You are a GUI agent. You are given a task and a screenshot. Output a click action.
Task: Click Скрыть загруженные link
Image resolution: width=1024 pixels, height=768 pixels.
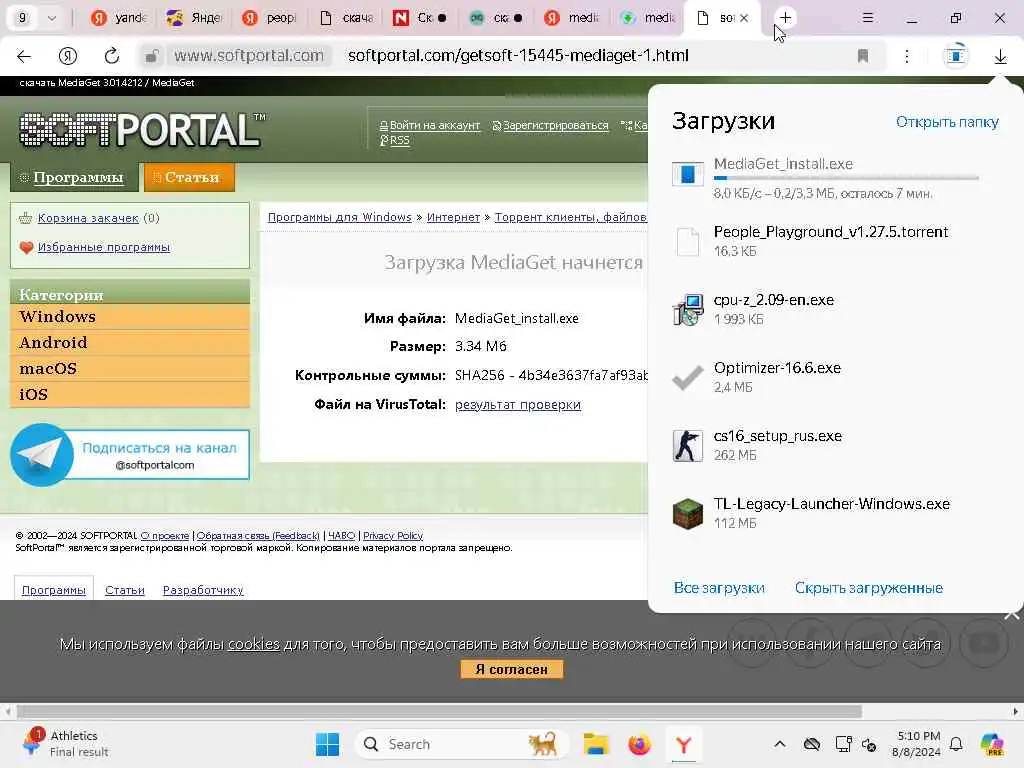(869, 588)
